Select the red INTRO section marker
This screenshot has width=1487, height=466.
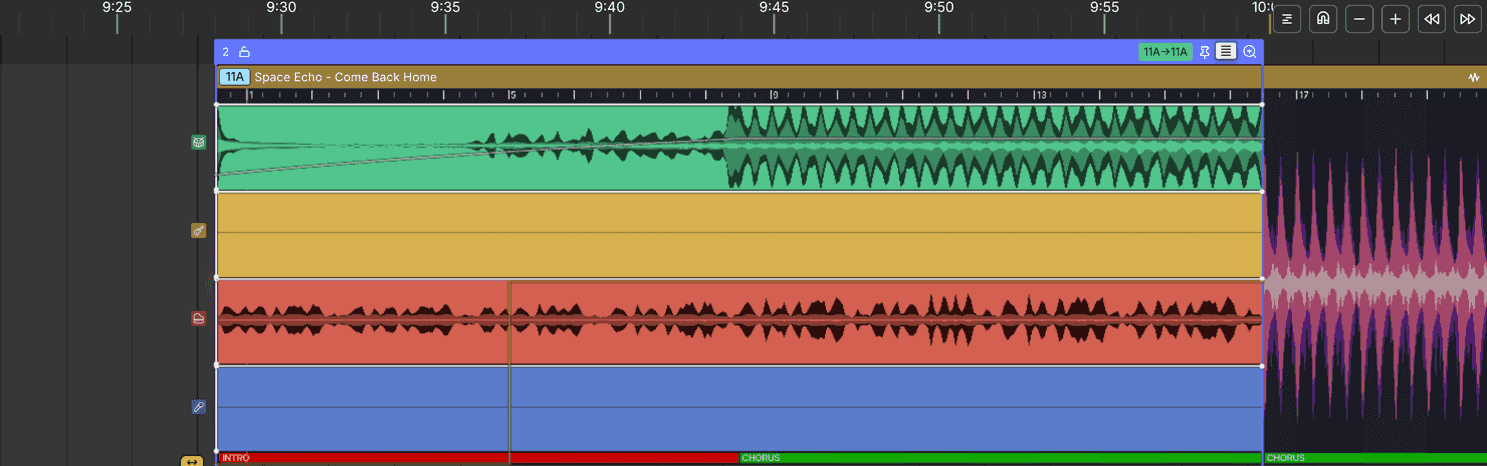[x=360, y=458]
